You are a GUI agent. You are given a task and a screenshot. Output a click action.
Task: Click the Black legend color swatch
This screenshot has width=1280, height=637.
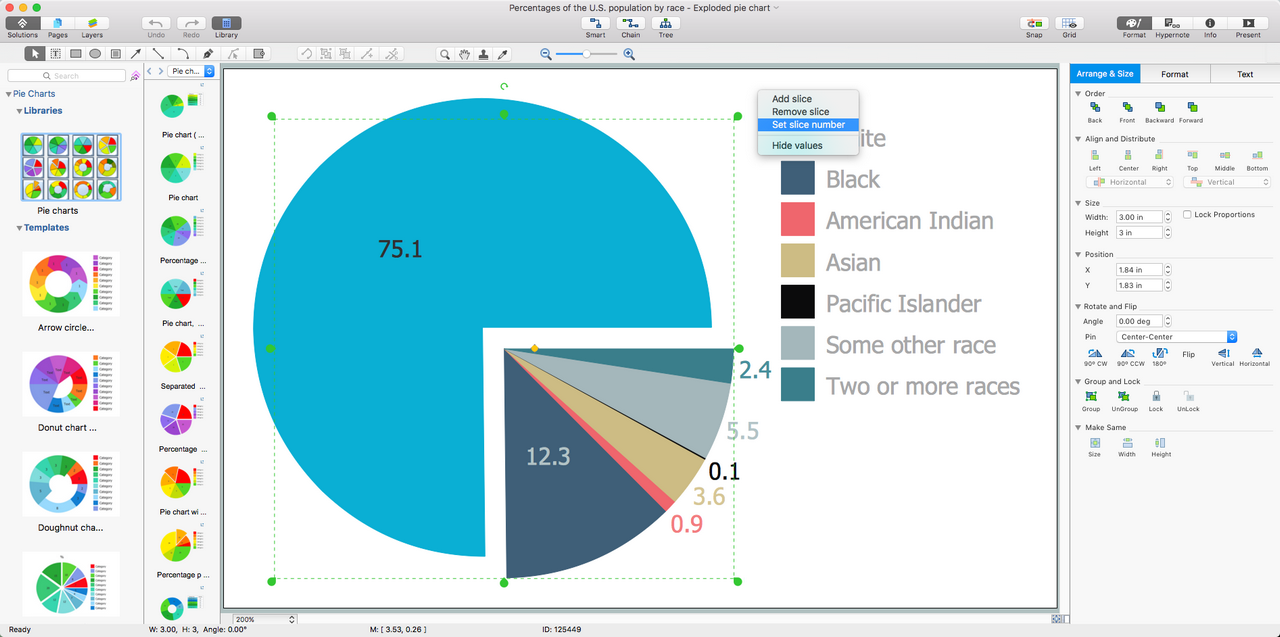[798, 179]
